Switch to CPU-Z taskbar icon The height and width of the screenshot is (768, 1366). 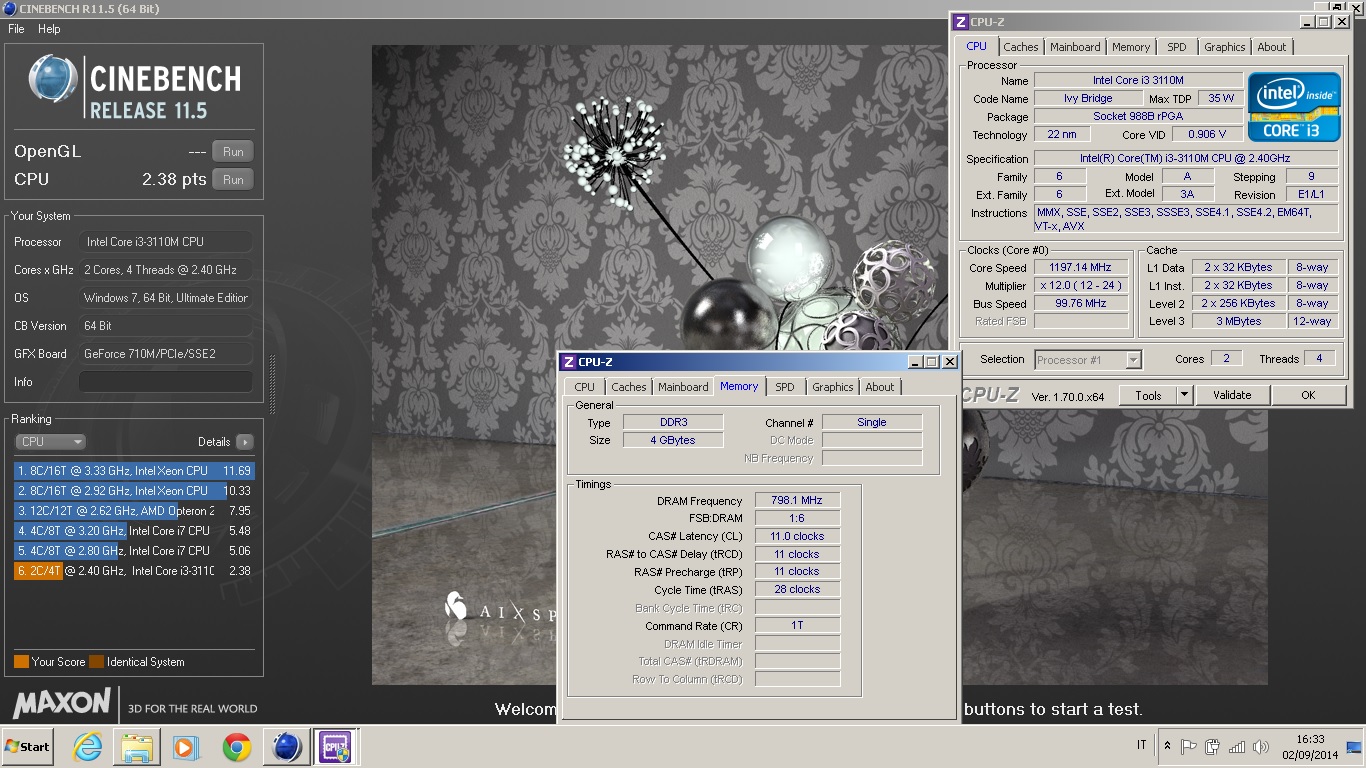(335, 747)
